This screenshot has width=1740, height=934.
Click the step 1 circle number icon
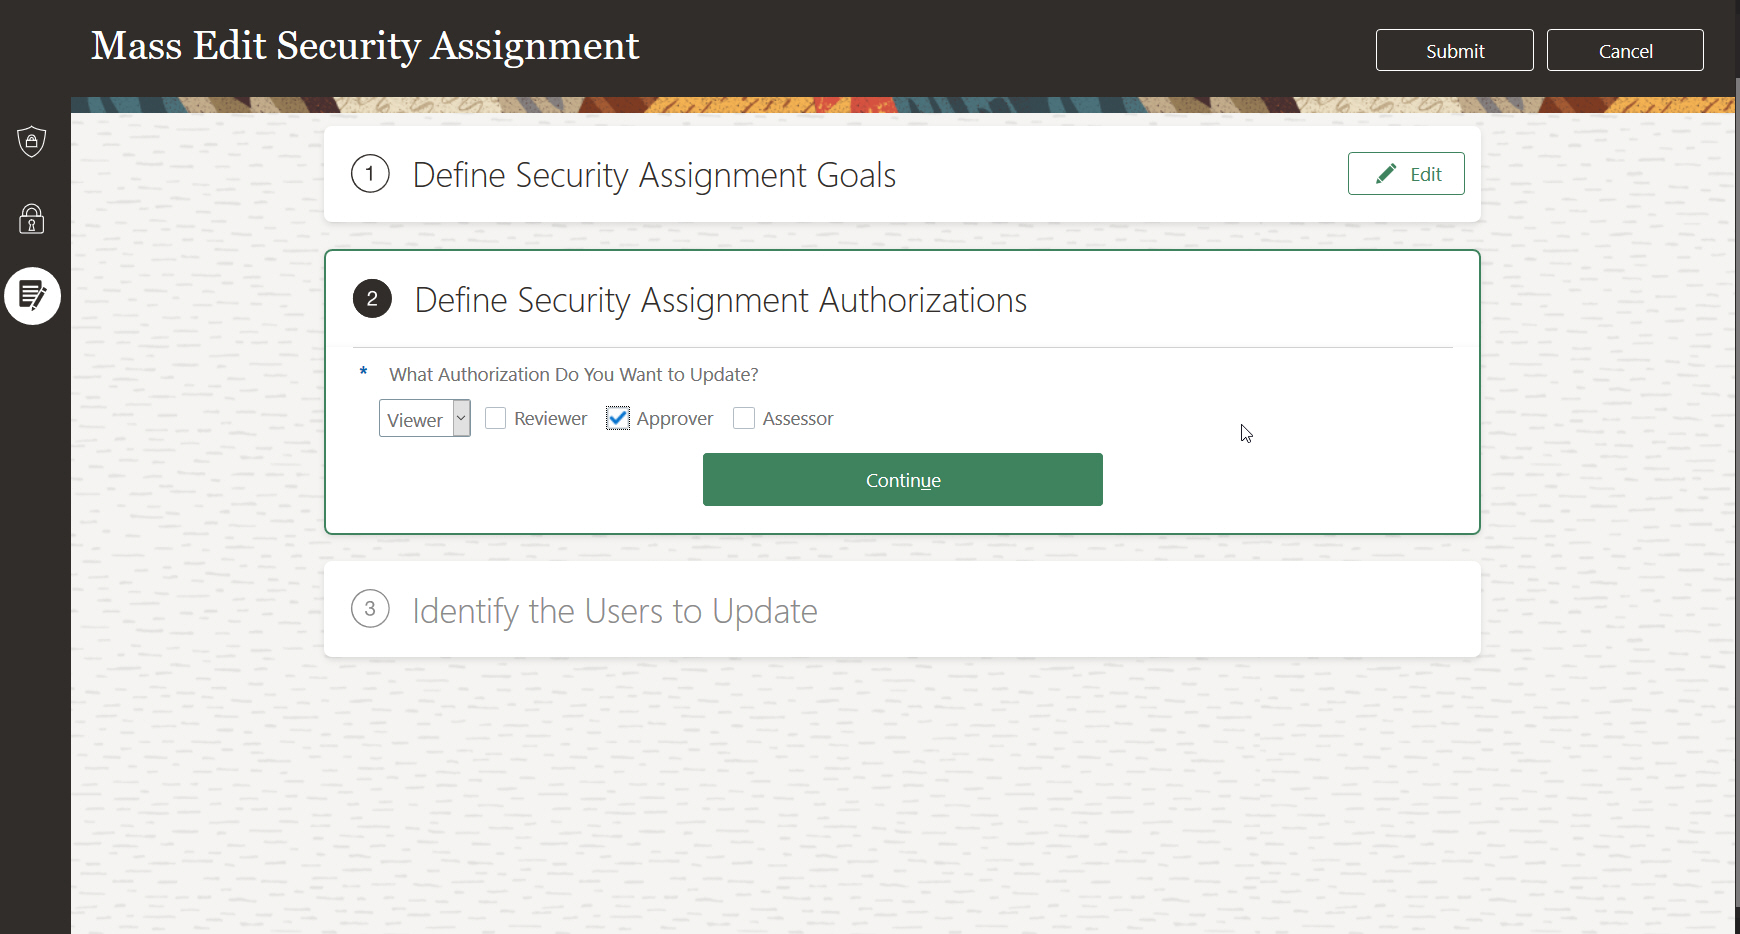point(370,174)
